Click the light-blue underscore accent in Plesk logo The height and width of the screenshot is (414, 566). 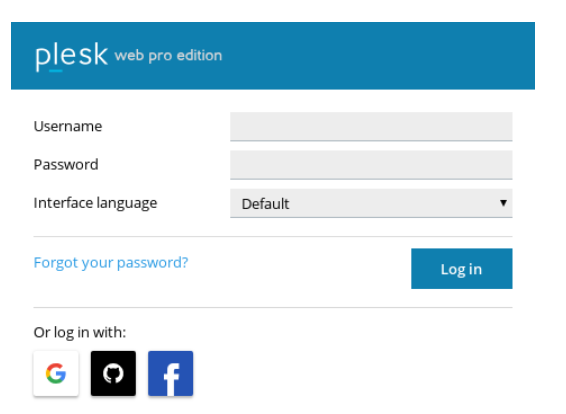pos(56,71)
